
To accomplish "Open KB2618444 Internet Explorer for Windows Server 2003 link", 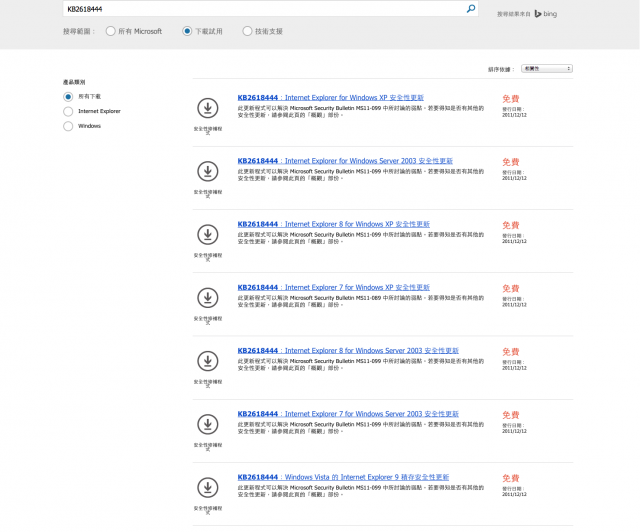I will pyautogui.click(x=345, y=161).
